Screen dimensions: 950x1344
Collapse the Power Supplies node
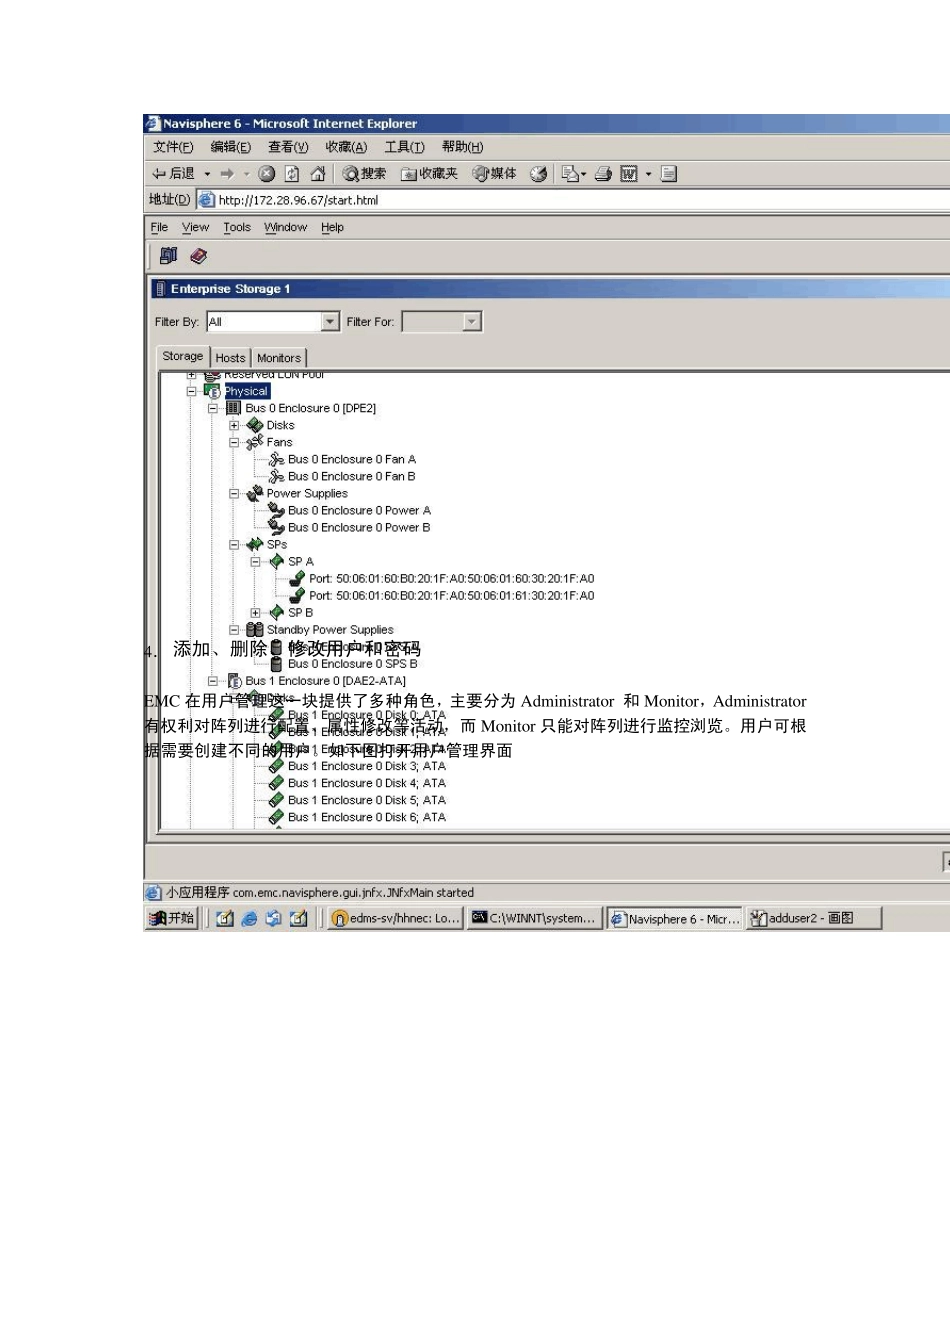pyautogui.click(x=234, y=493)
